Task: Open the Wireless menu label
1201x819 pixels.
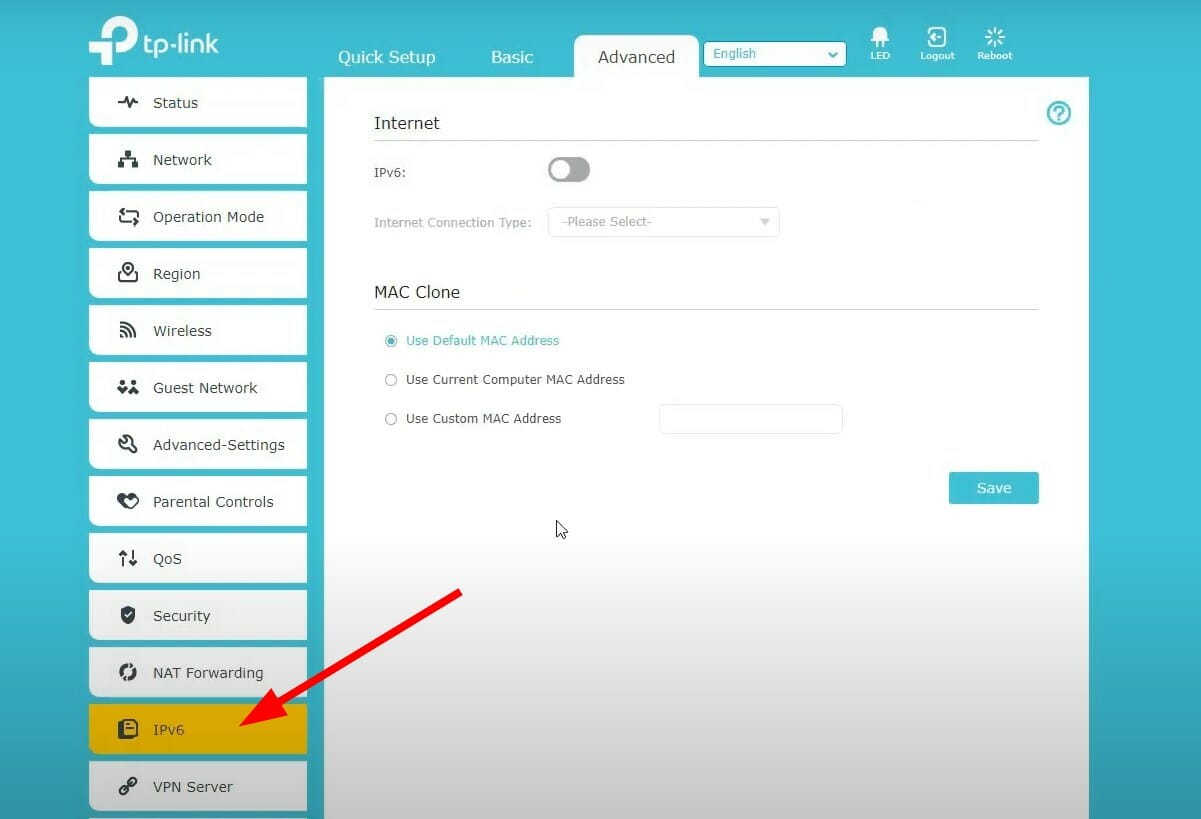Action: coord(182,331)
